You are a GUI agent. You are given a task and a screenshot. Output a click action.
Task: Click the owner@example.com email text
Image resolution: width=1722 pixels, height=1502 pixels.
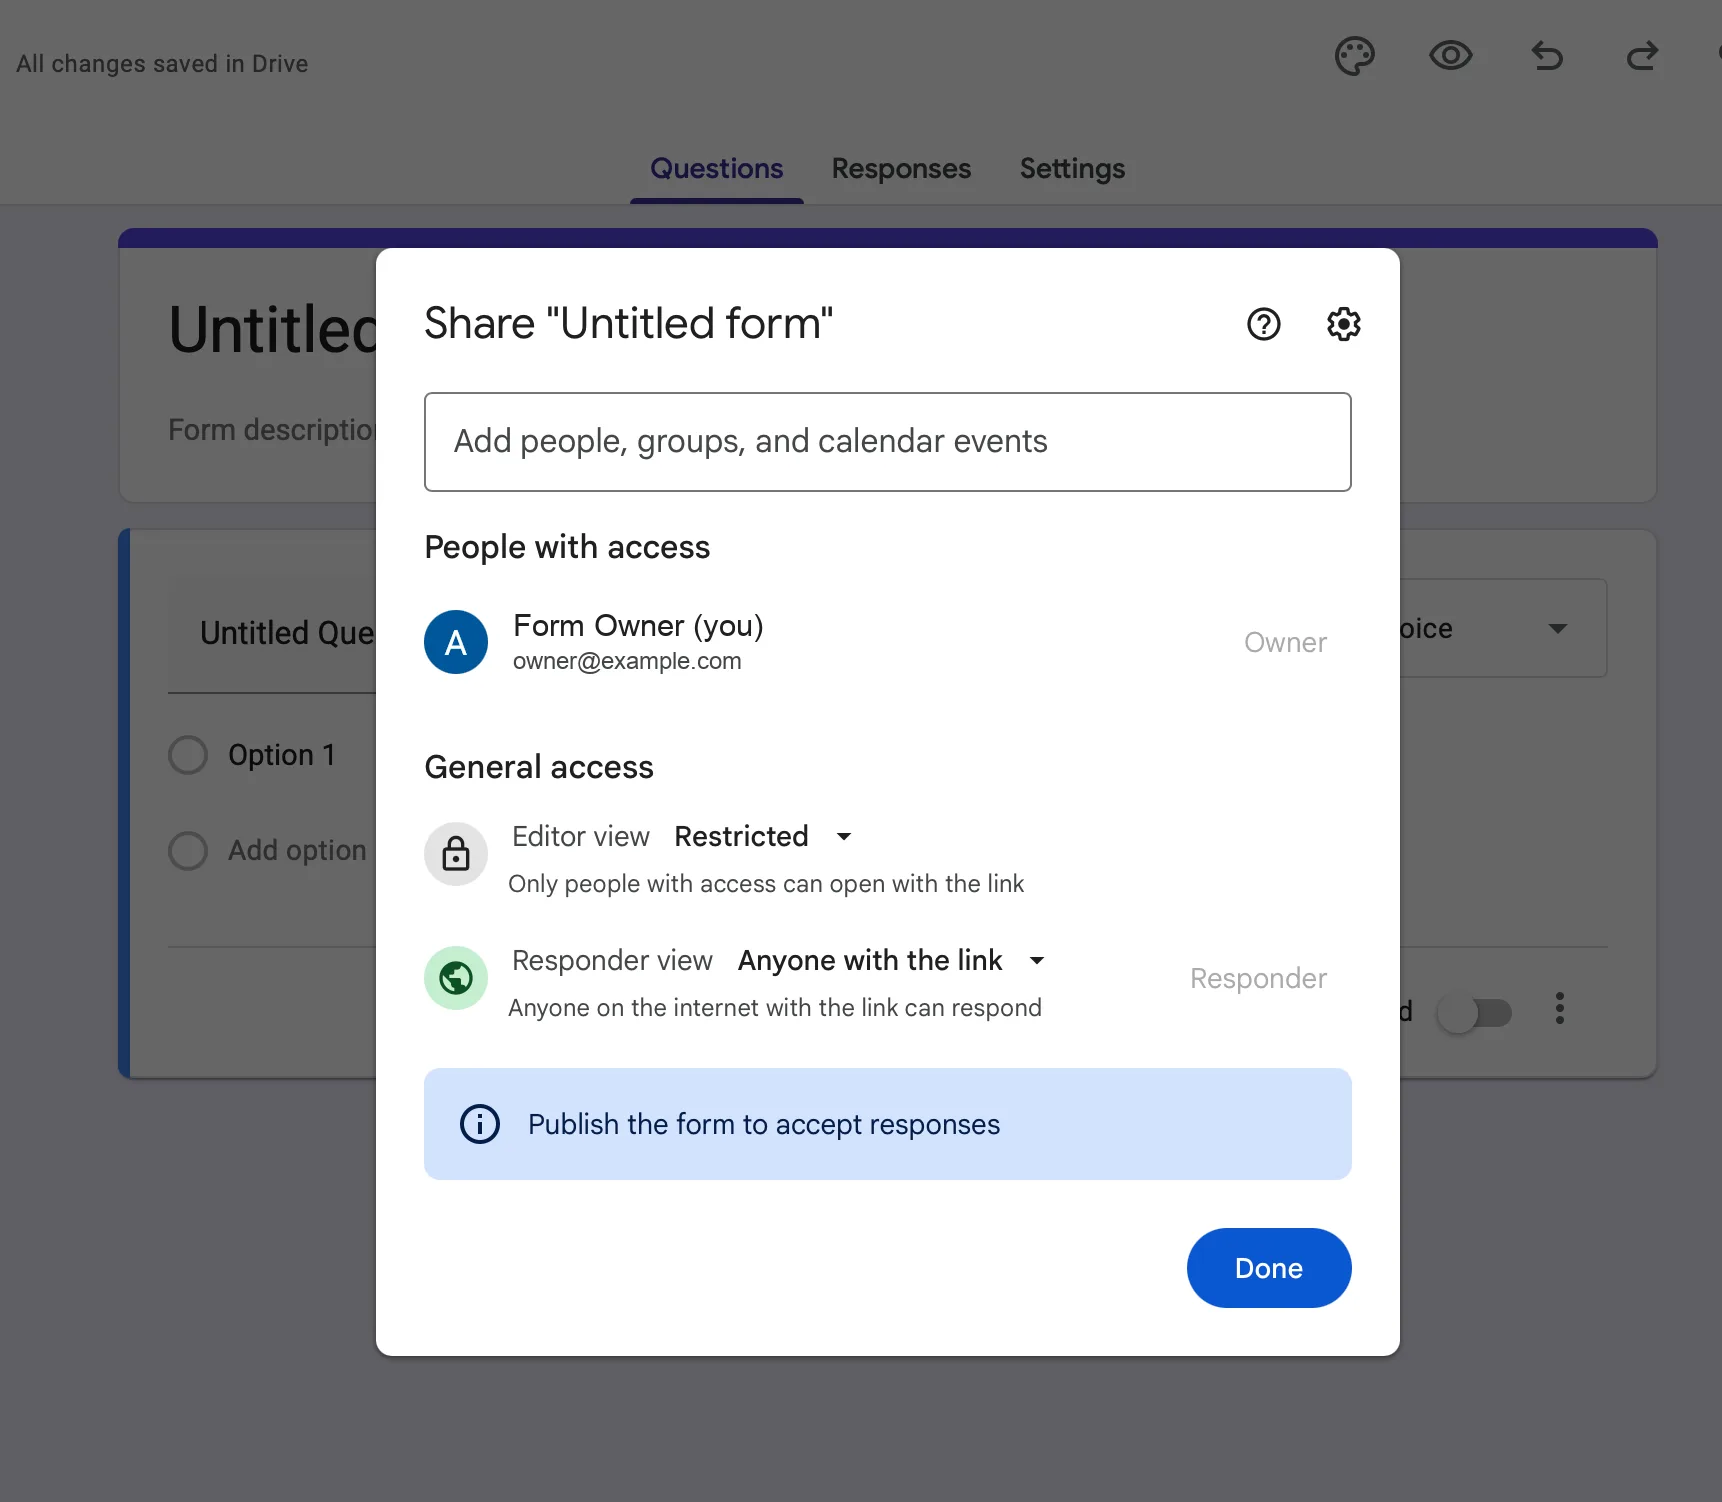pos(627,661)
